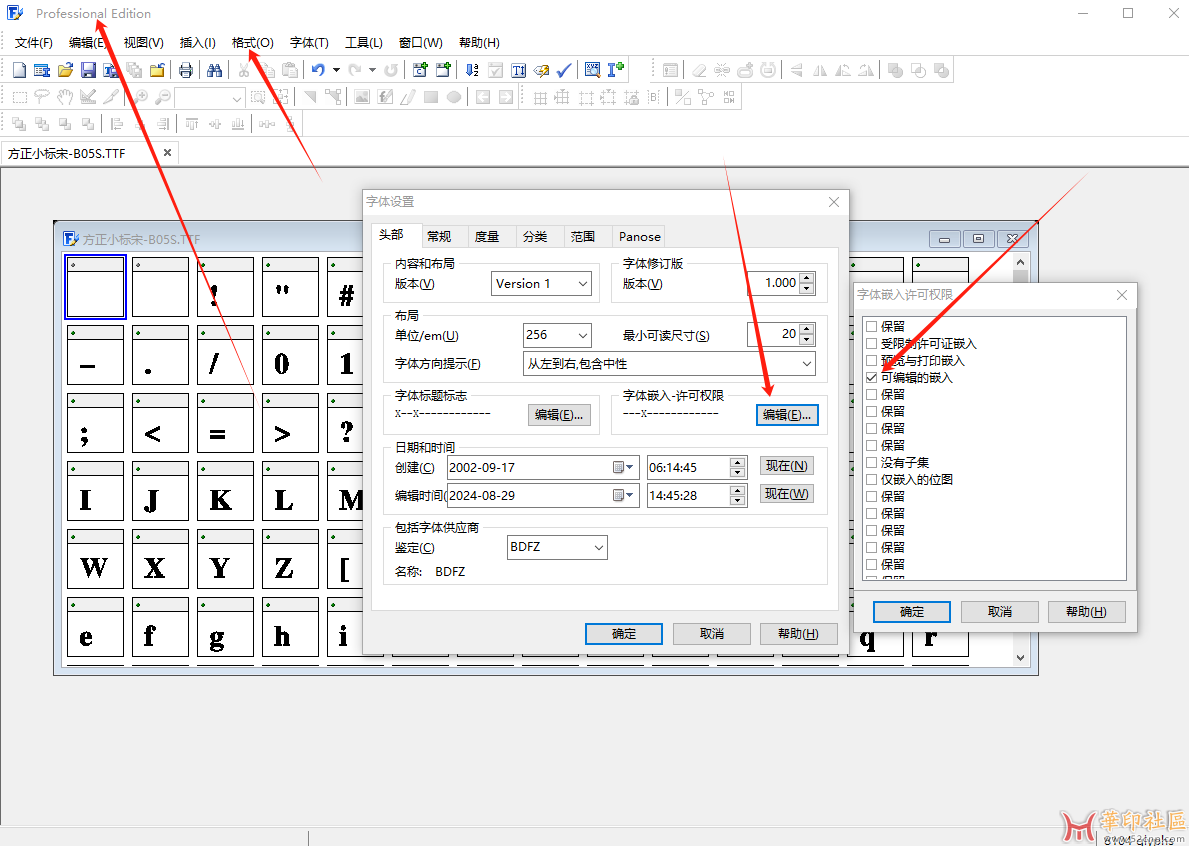
Task: Click the XYZ preview magnifier icon
Action: click(593, 70)
